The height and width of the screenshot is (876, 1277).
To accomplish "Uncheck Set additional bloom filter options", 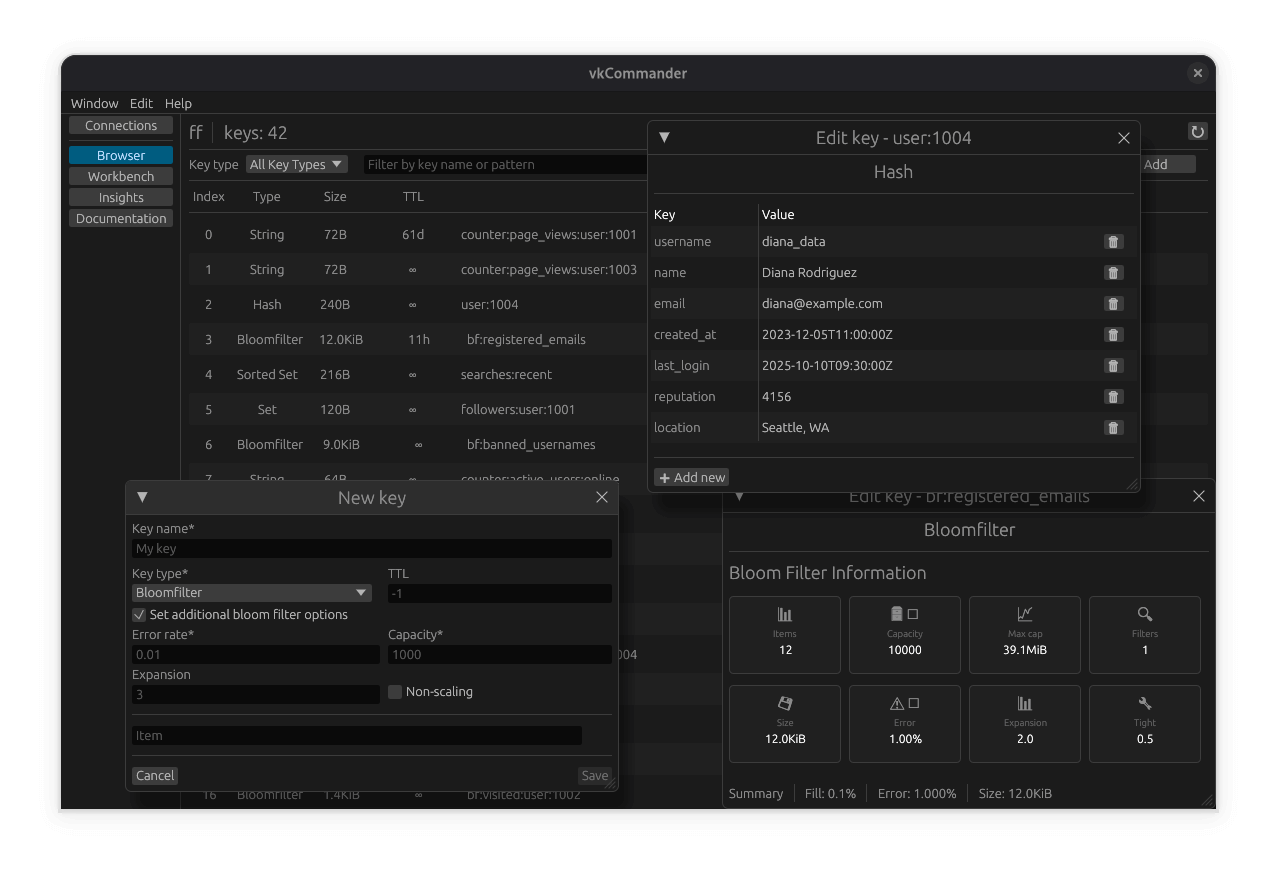I will 138,614.
